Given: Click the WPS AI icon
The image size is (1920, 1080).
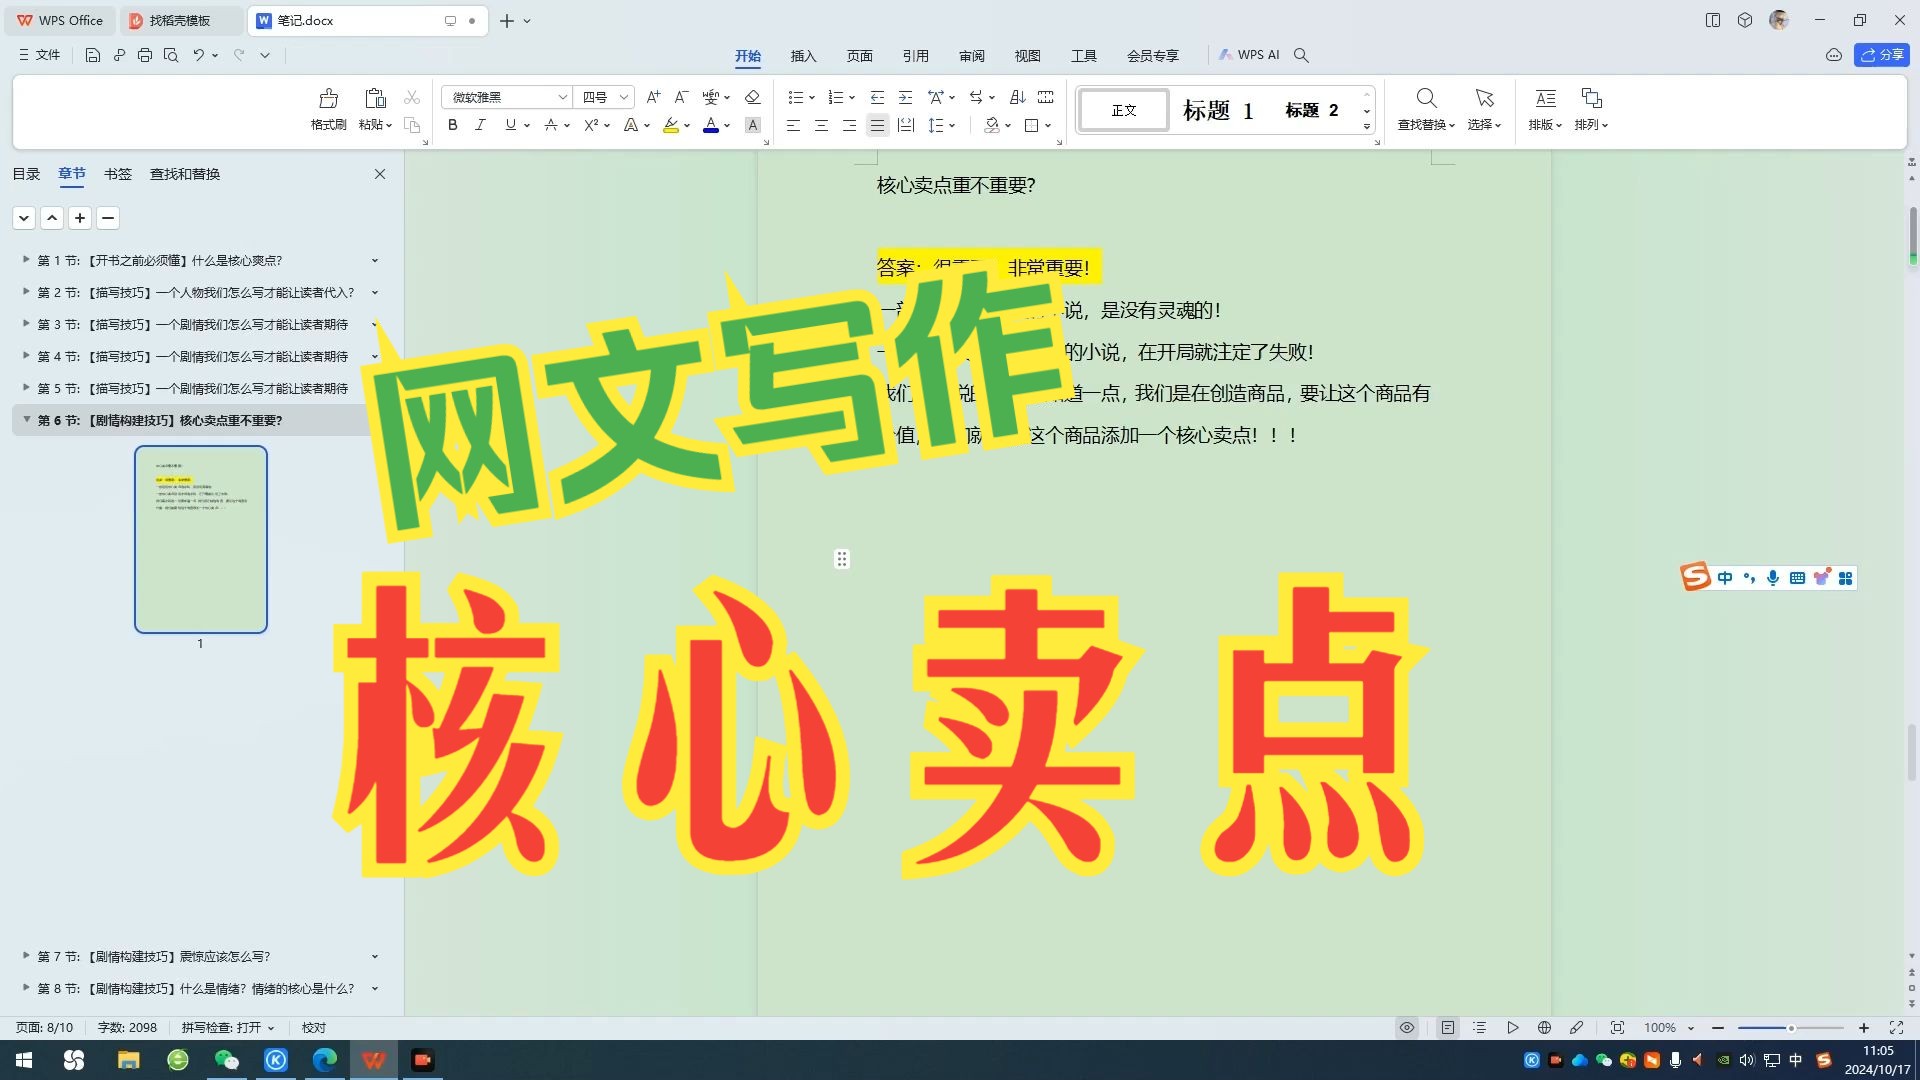Looking at the screenshot, I should coord(1247,55).
